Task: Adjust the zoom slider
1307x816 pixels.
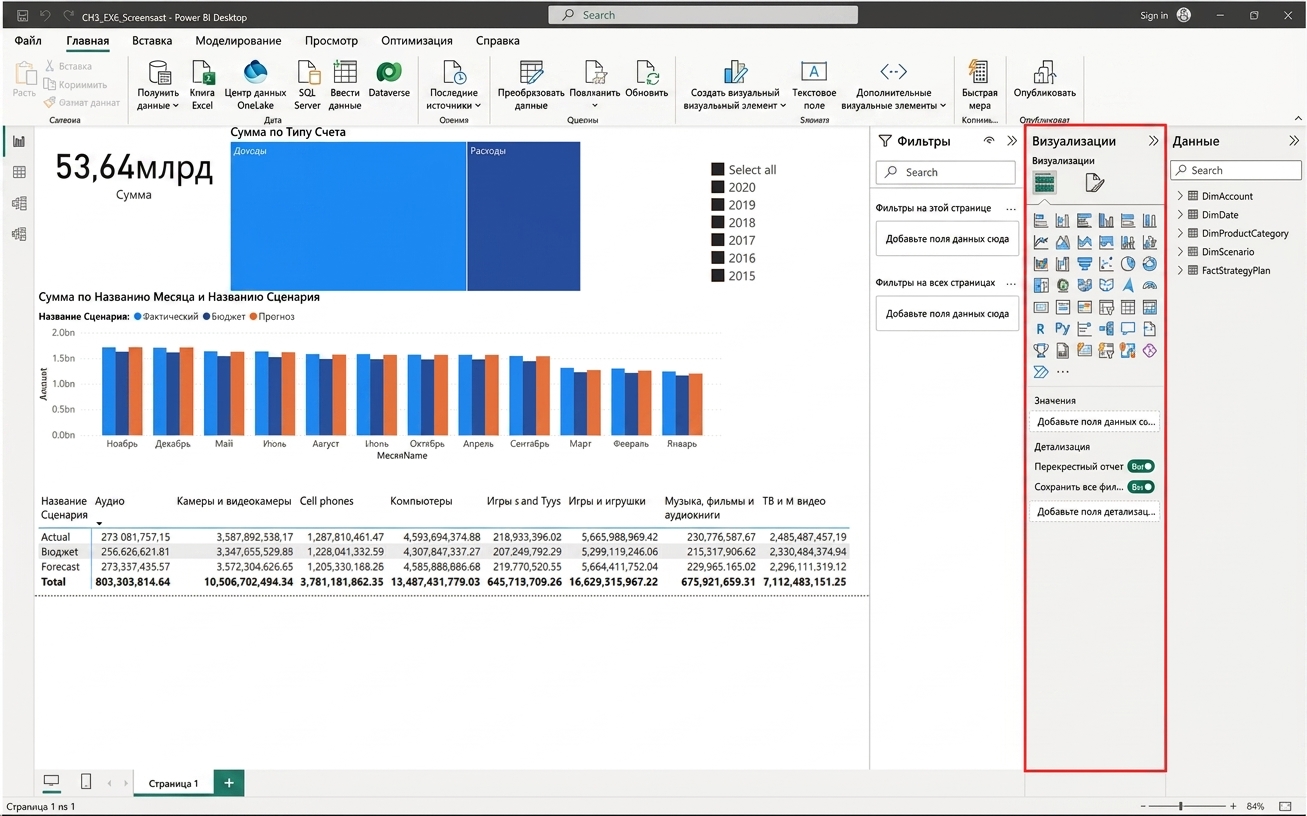Action: click(1181, 806)
